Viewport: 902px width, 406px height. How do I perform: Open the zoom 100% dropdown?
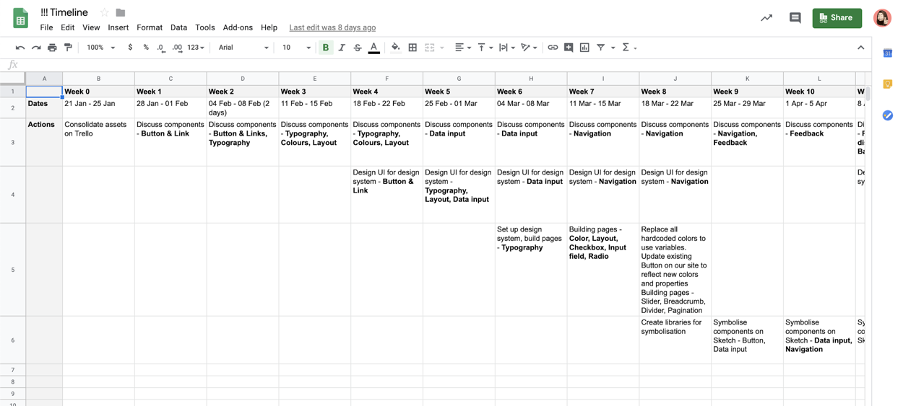[98, 47]
